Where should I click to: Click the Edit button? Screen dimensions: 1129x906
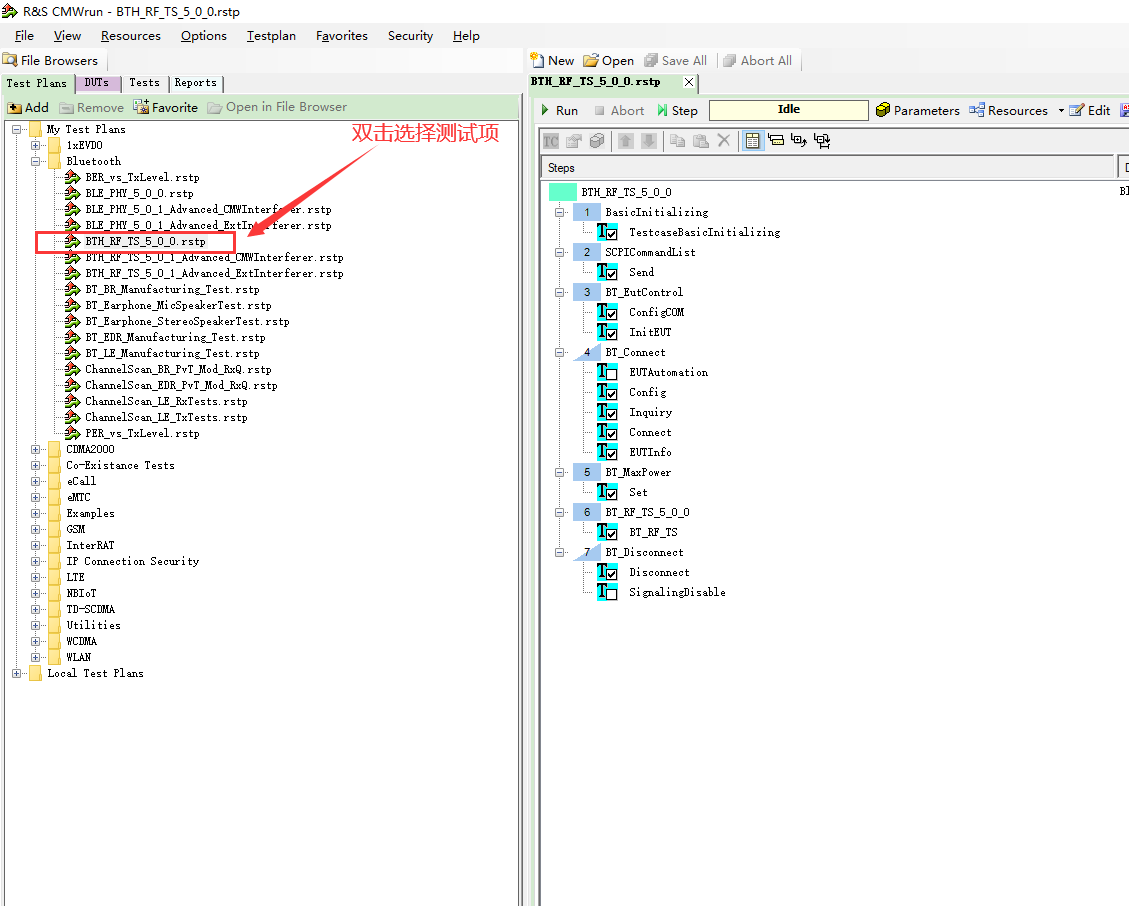(x=1090, y=110)
